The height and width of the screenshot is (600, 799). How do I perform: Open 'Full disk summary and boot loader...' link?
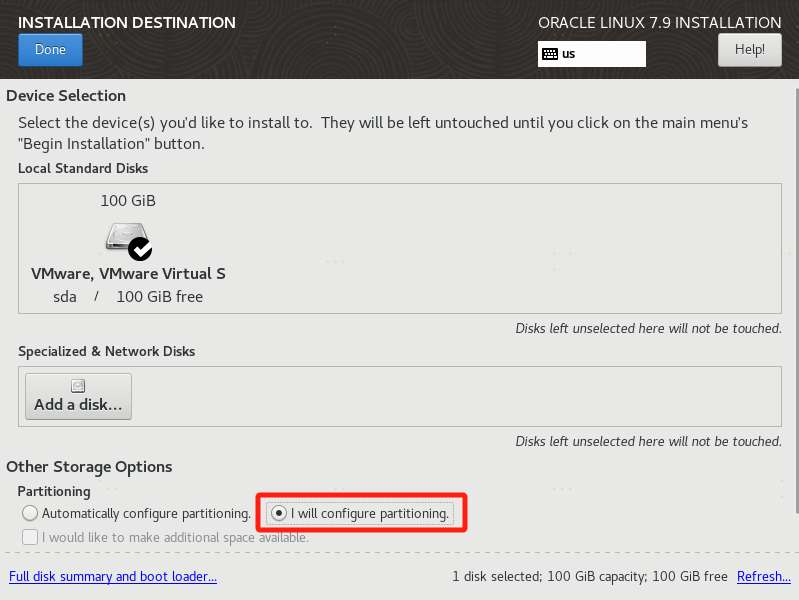[113, 577]
